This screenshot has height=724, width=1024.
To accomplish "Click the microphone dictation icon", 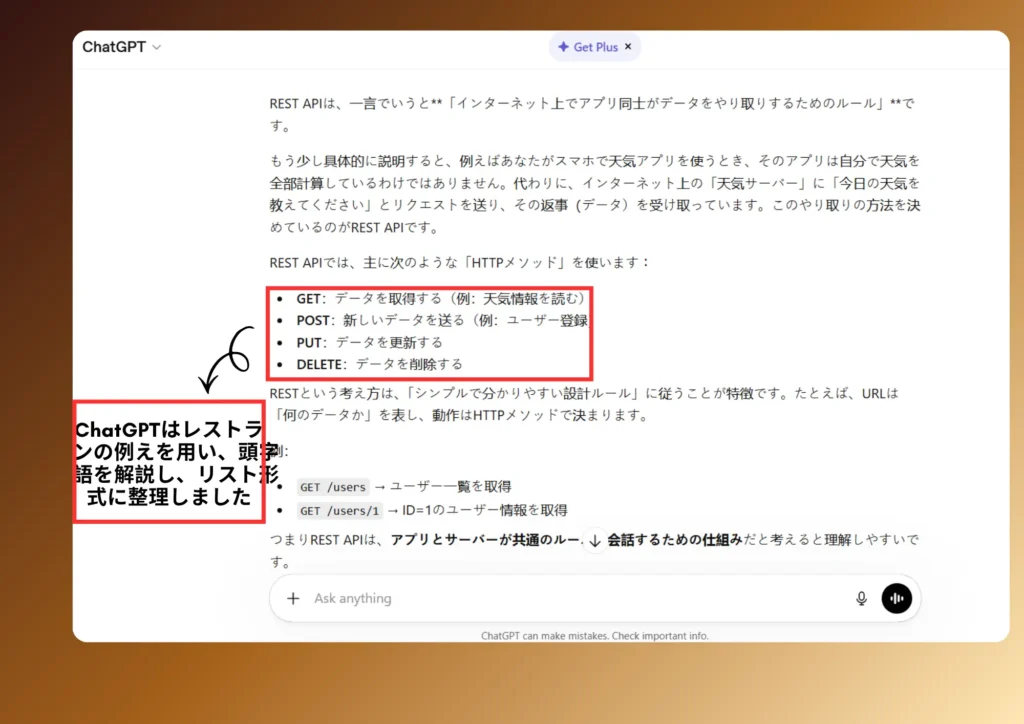I will (x=861, y=598).
